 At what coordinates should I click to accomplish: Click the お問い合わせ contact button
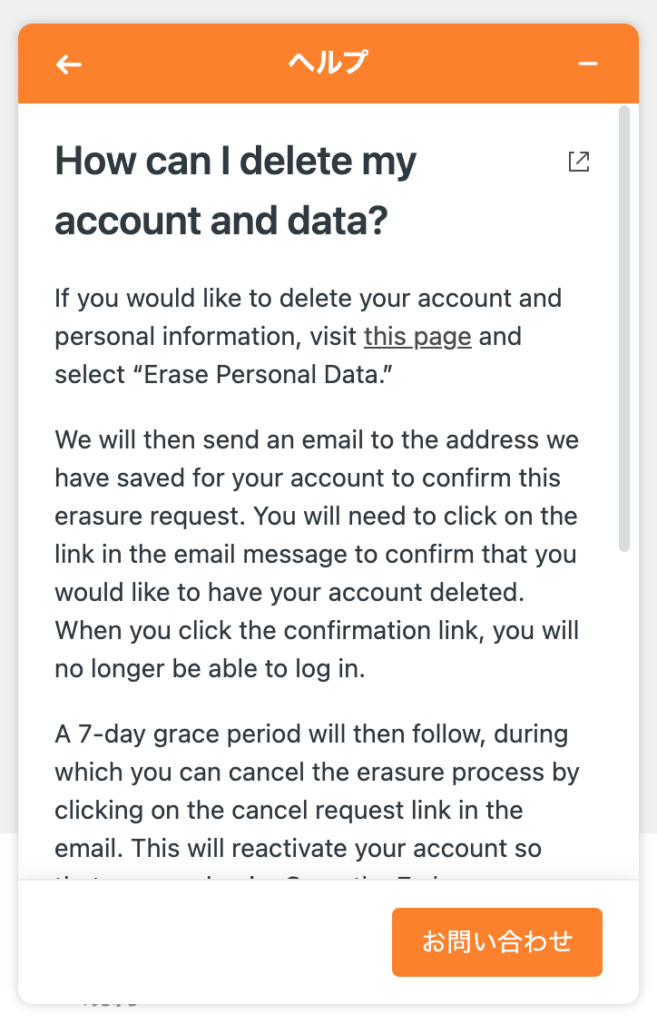pos(497,942)
